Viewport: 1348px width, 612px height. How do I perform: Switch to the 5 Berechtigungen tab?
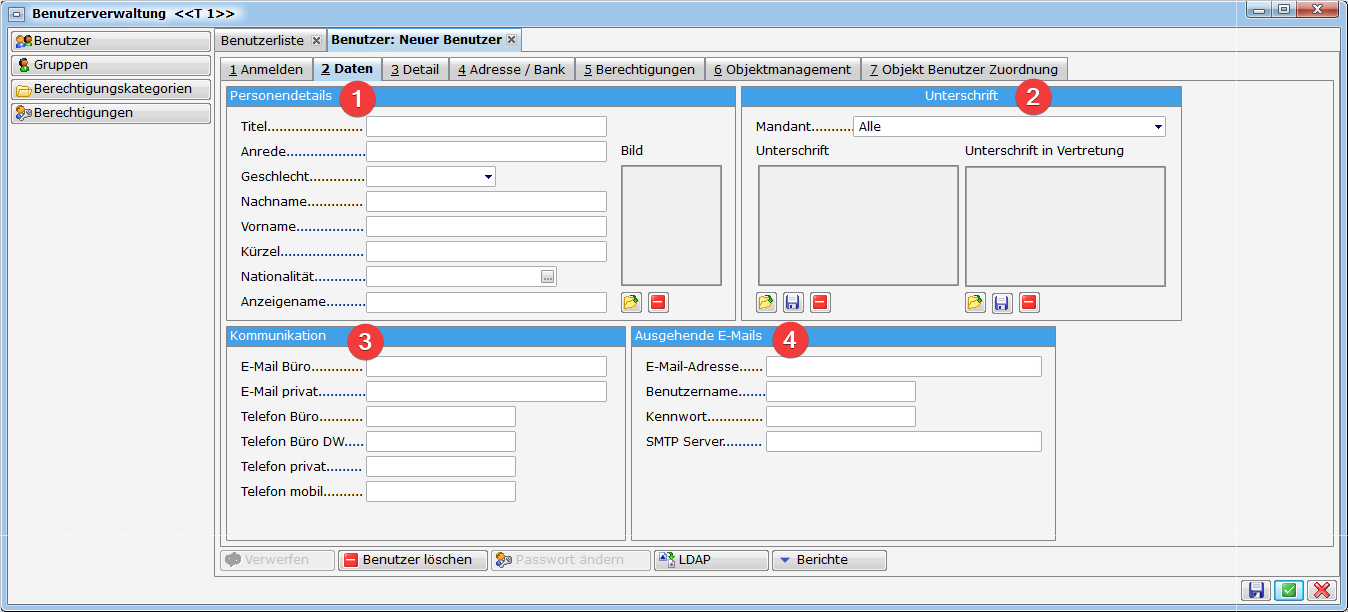point(639,69)
